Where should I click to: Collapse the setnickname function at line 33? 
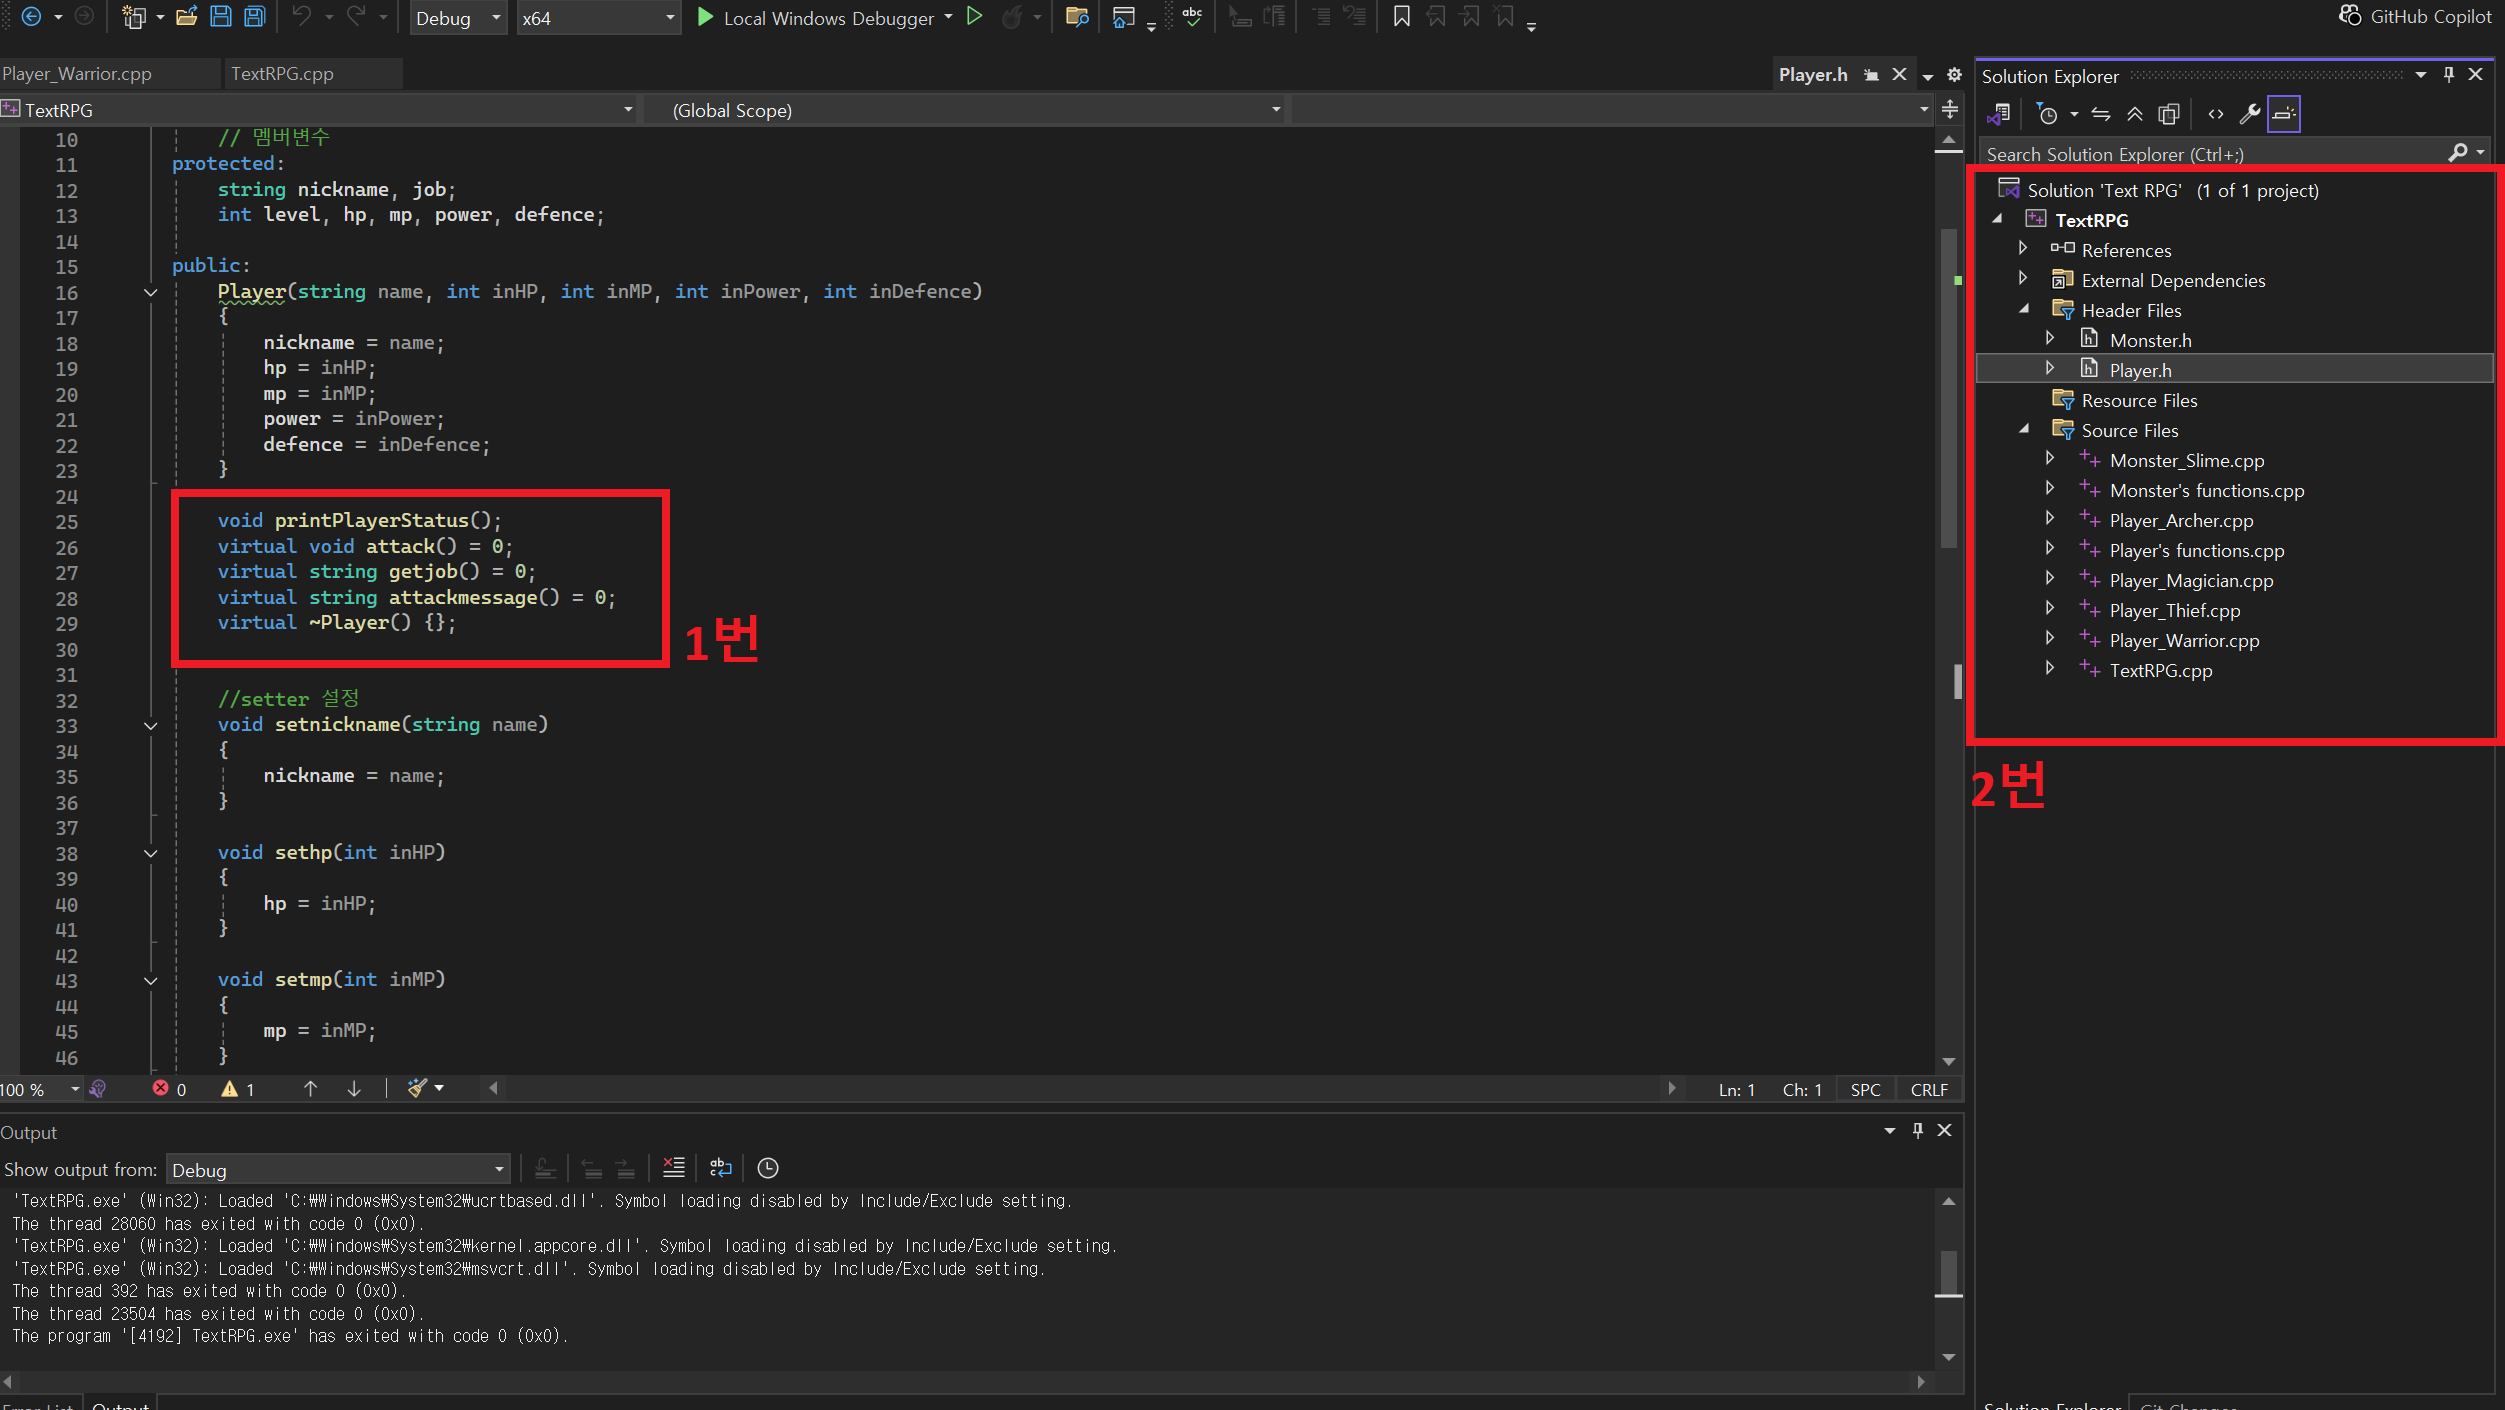pyautogui.click(x=150, y=726)
